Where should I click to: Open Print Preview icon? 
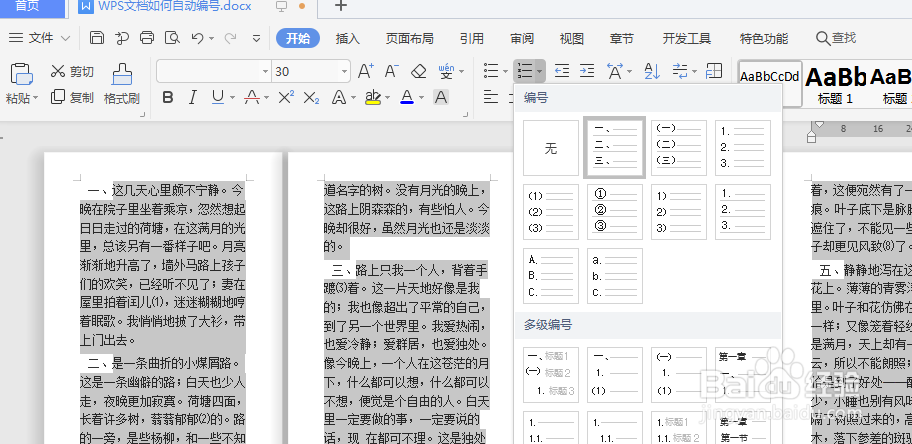click(172, 38)
